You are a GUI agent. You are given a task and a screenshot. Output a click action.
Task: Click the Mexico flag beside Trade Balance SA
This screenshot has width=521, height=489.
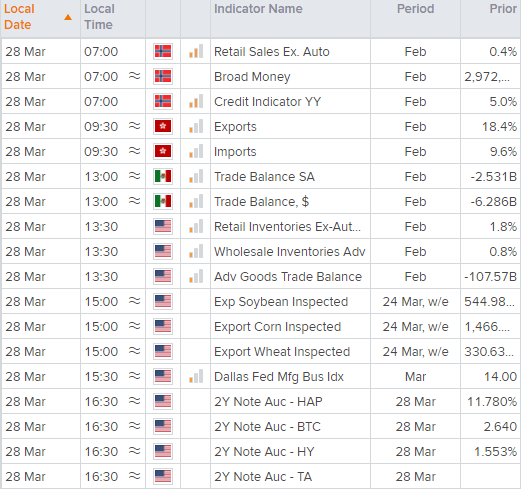(x=163, y=177)
